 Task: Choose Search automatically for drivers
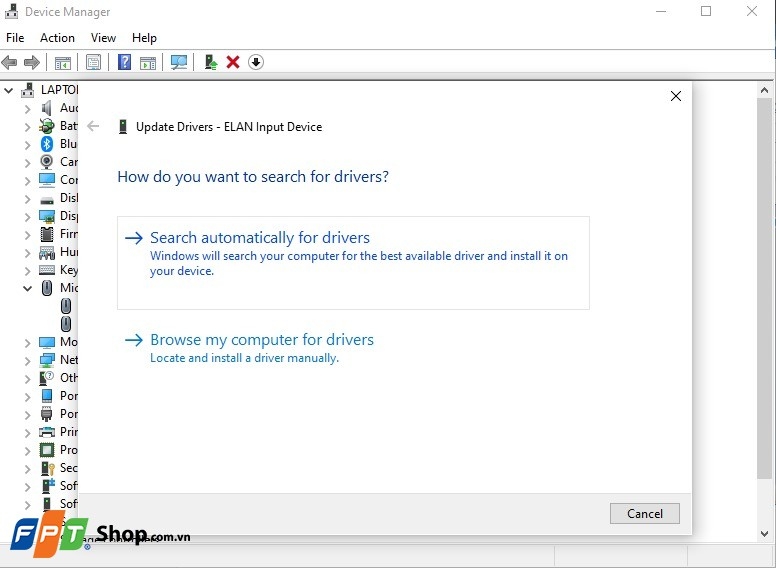pyautogui.click(x=353, y=263)
